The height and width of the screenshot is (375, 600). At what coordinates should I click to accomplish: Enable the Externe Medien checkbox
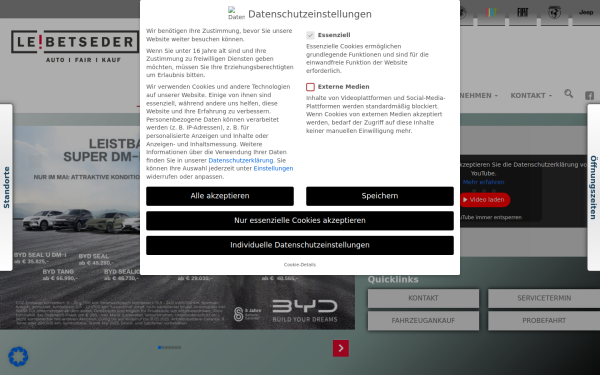pyautogui.click(x=310, y=87)
